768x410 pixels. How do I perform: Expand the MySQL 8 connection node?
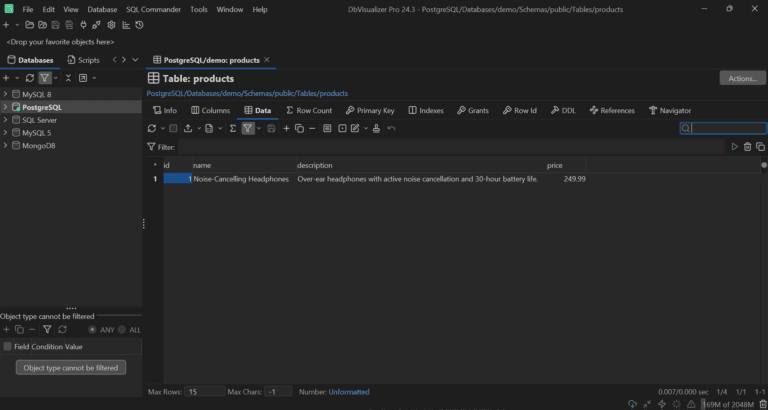[x=5, y=94]
